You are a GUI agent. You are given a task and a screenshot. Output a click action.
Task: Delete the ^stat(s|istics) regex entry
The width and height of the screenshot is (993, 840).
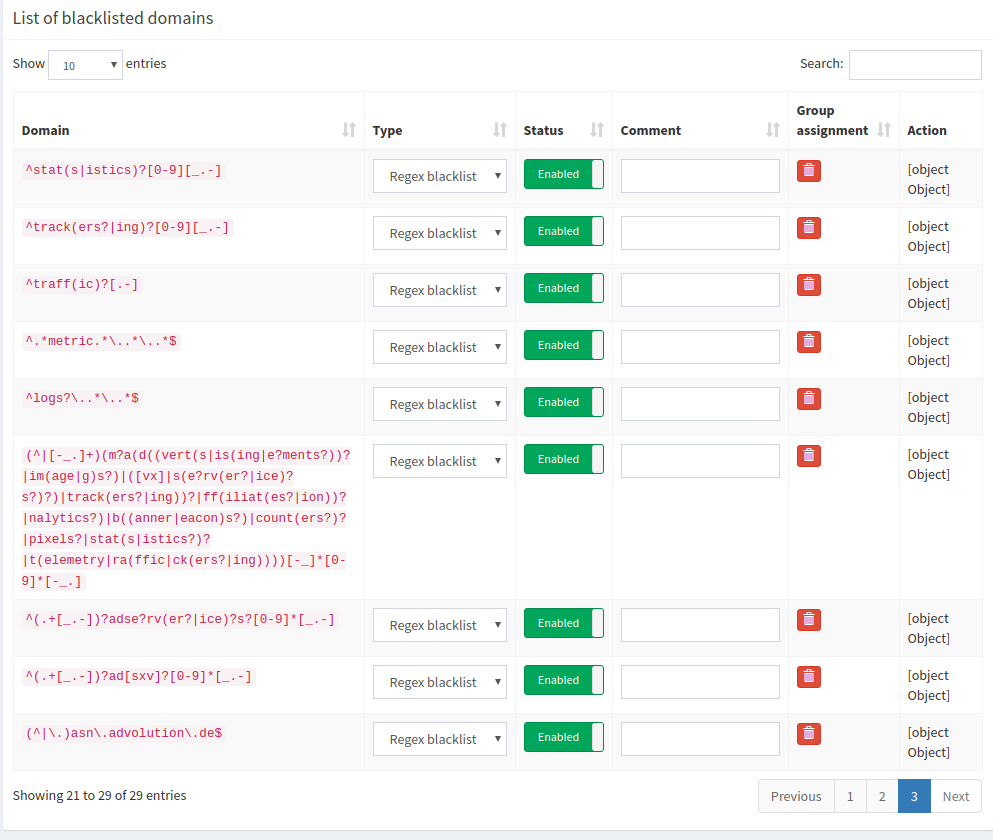tap(809, 171)
